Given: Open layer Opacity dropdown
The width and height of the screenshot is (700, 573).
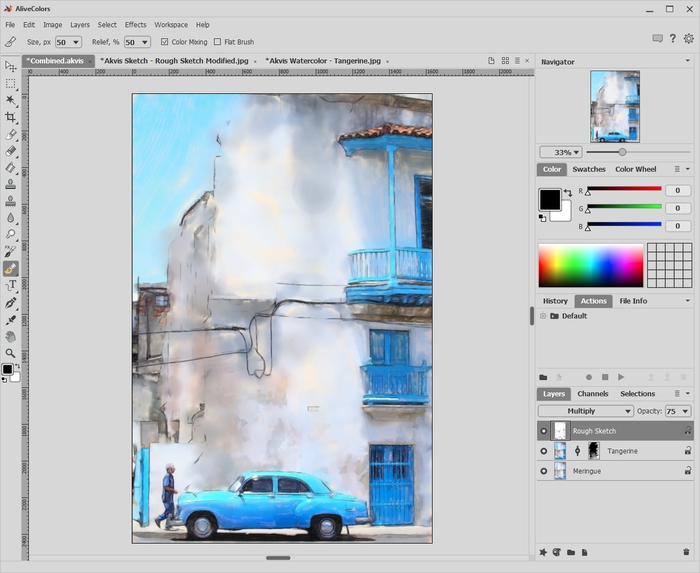Looking at the screenshot, I should [685, 411].
